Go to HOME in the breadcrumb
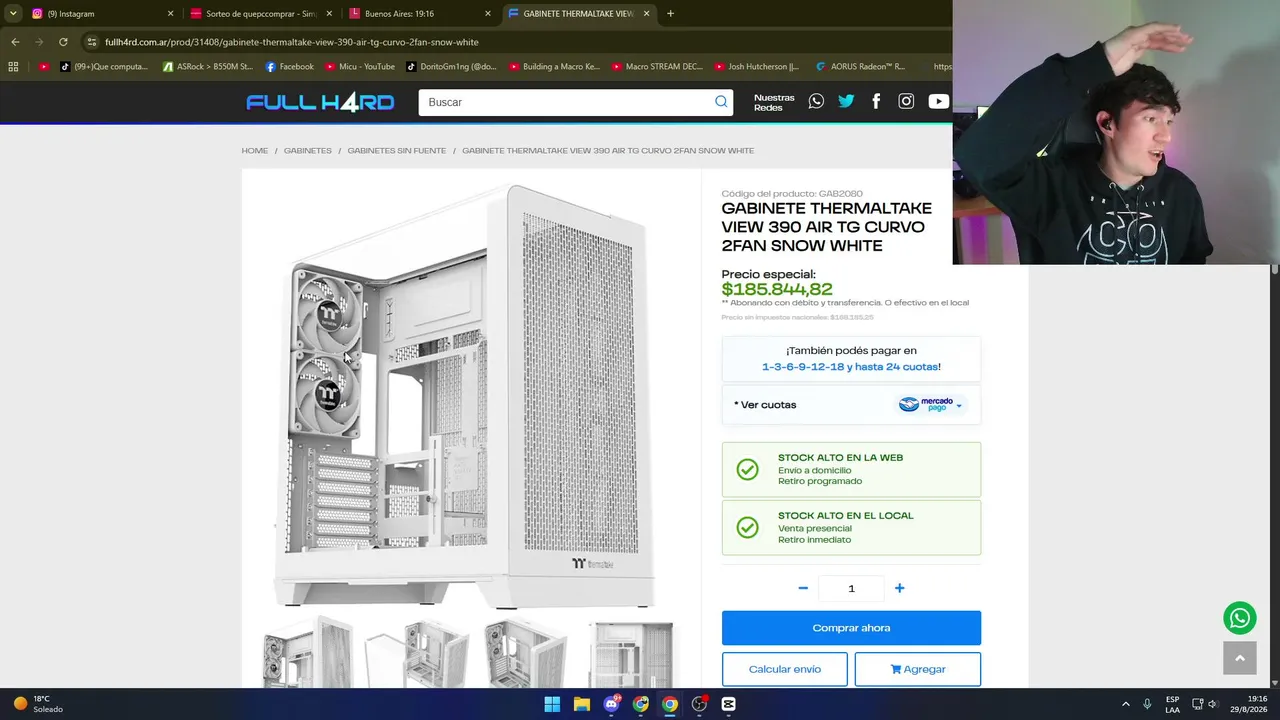The width and height of the screenshot is (1280, 720). click(x=255, y=151)
